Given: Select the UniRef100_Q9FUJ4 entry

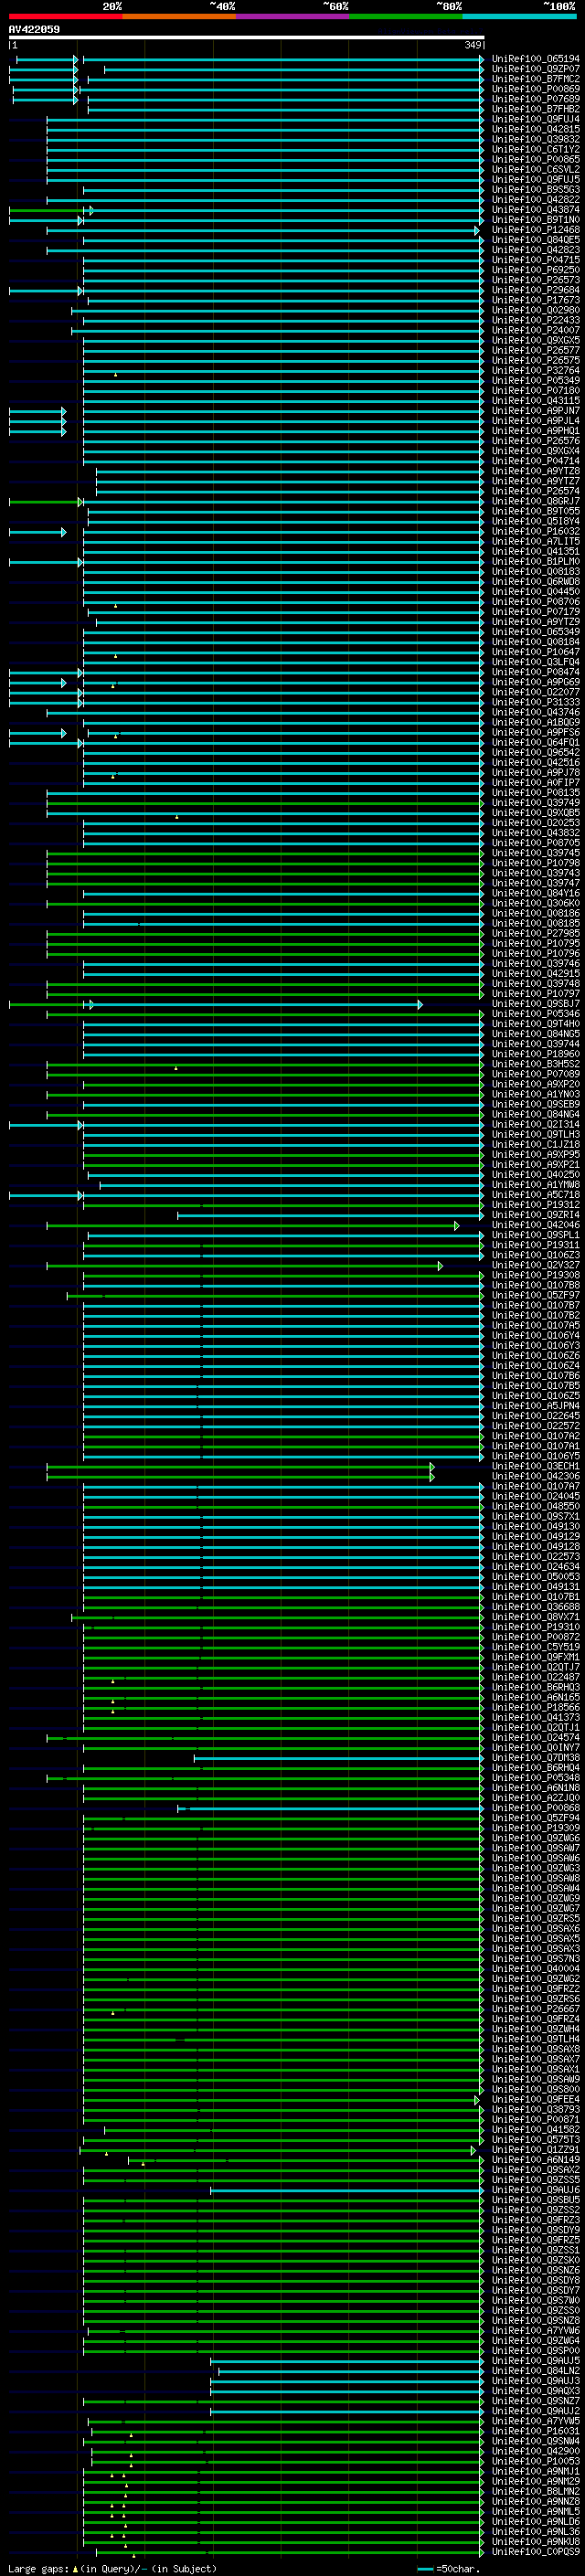Looking at the screenshot, I should point(536,119).
